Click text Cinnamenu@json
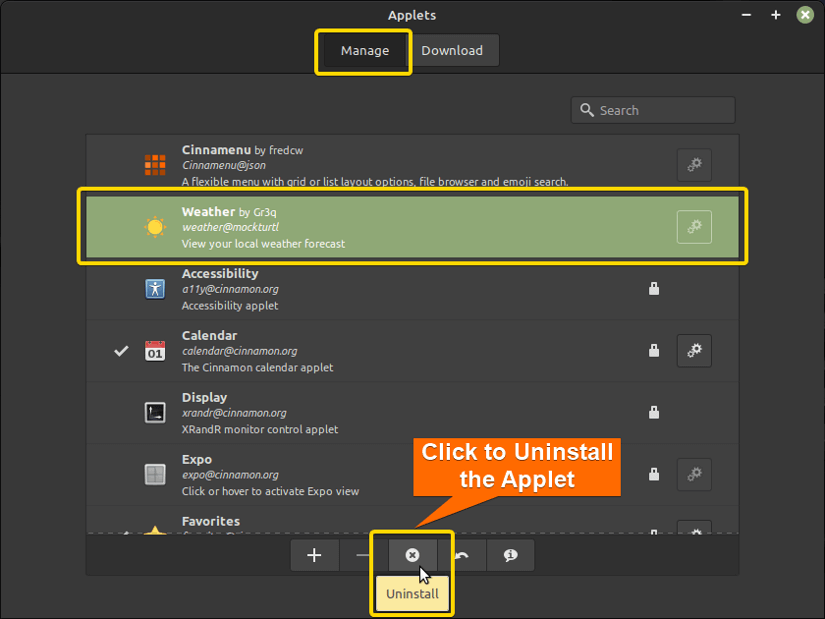 pyautogui.click(x=224, y=165)
